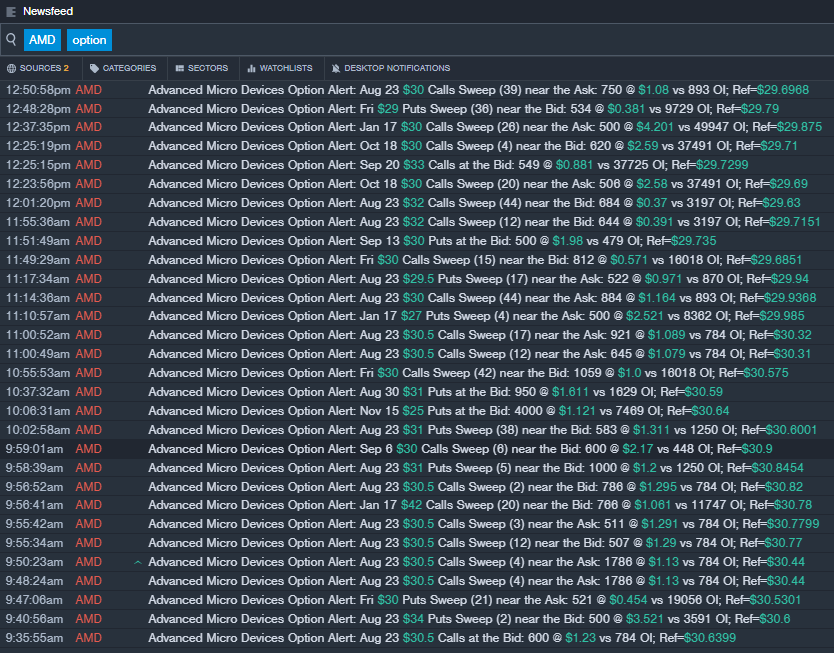The height and width of the screenshot is (653, 834).
Task: Select the 9:56:41am Jan 17 $42 Calls headline
Action: pos(480,505)
